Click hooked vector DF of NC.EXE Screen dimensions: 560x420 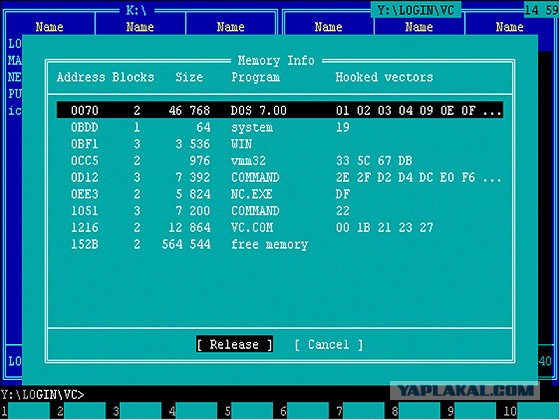343,194
